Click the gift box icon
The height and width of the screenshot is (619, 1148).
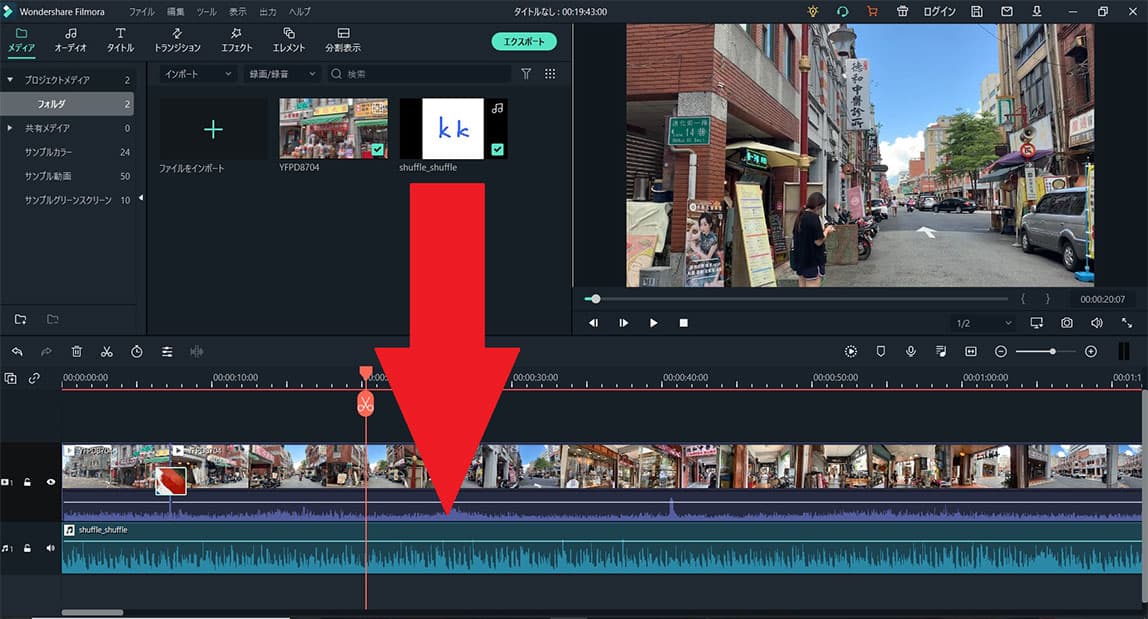pos(902,12)
